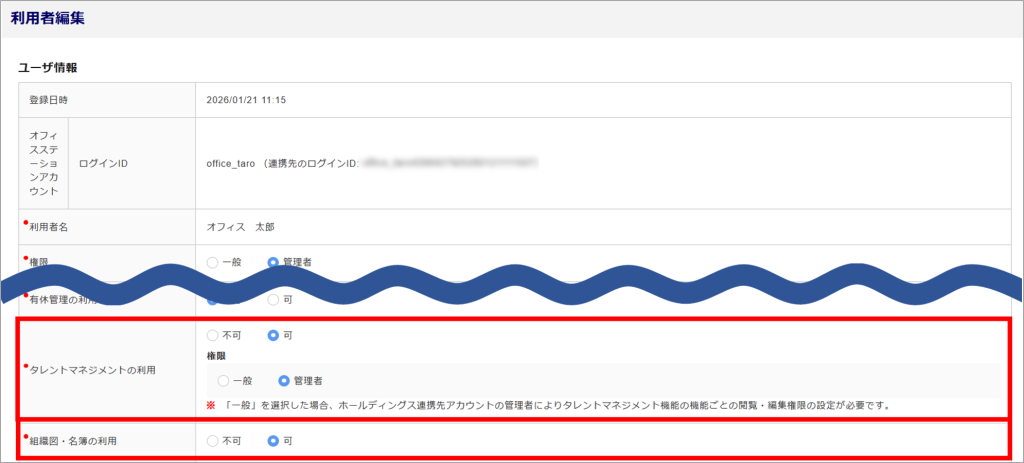The image size is (1024, 463).
Task: Click the 登録日時 label cell
Action: (107, 100)
